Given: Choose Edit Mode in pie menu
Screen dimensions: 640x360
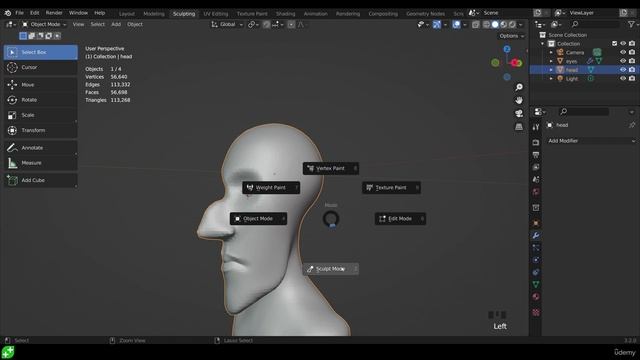Looking at the screenshot, I should pos(400,219).
